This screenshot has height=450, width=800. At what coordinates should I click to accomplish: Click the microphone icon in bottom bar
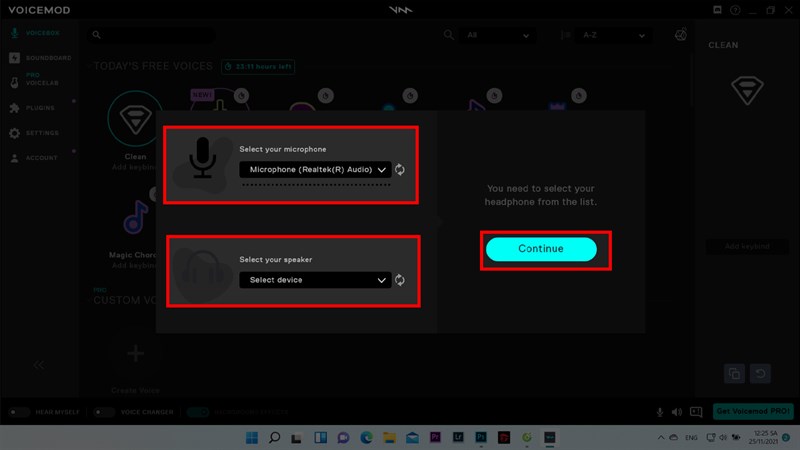[660, 412]
